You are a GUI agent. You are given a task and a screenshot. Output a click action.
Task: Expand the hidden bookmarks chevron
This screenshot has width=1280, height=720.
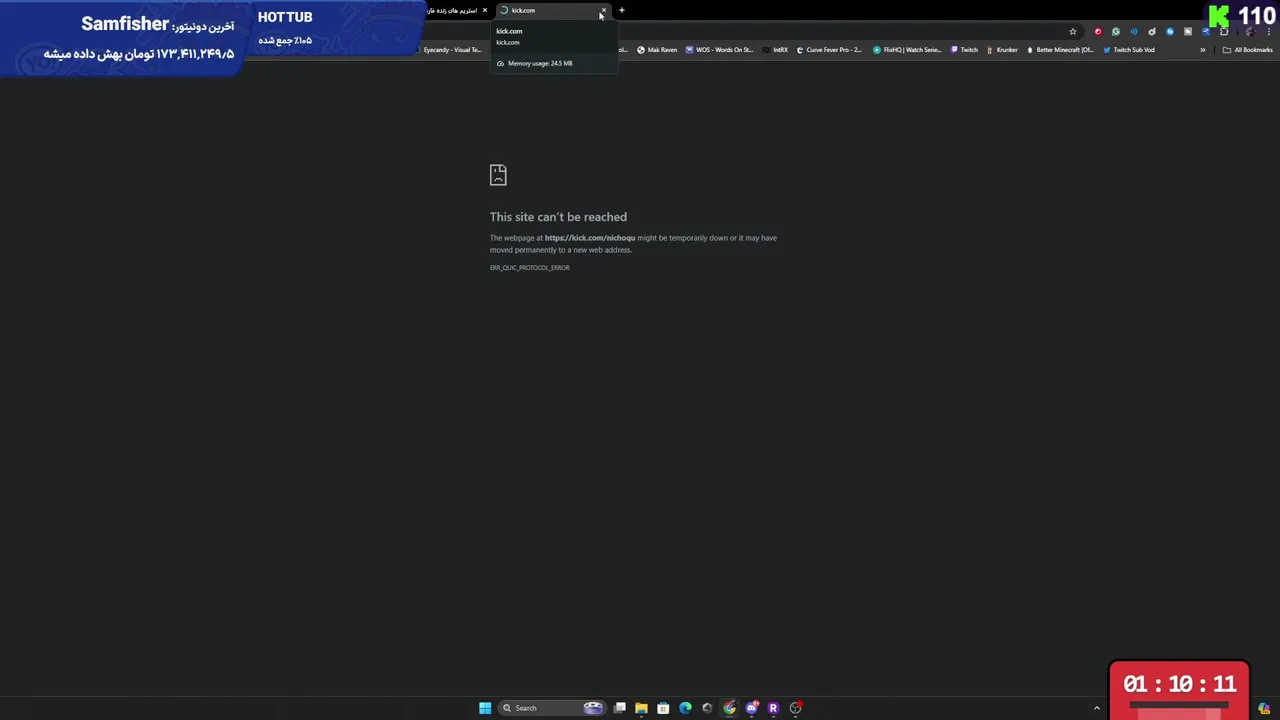click(1203, 50)
